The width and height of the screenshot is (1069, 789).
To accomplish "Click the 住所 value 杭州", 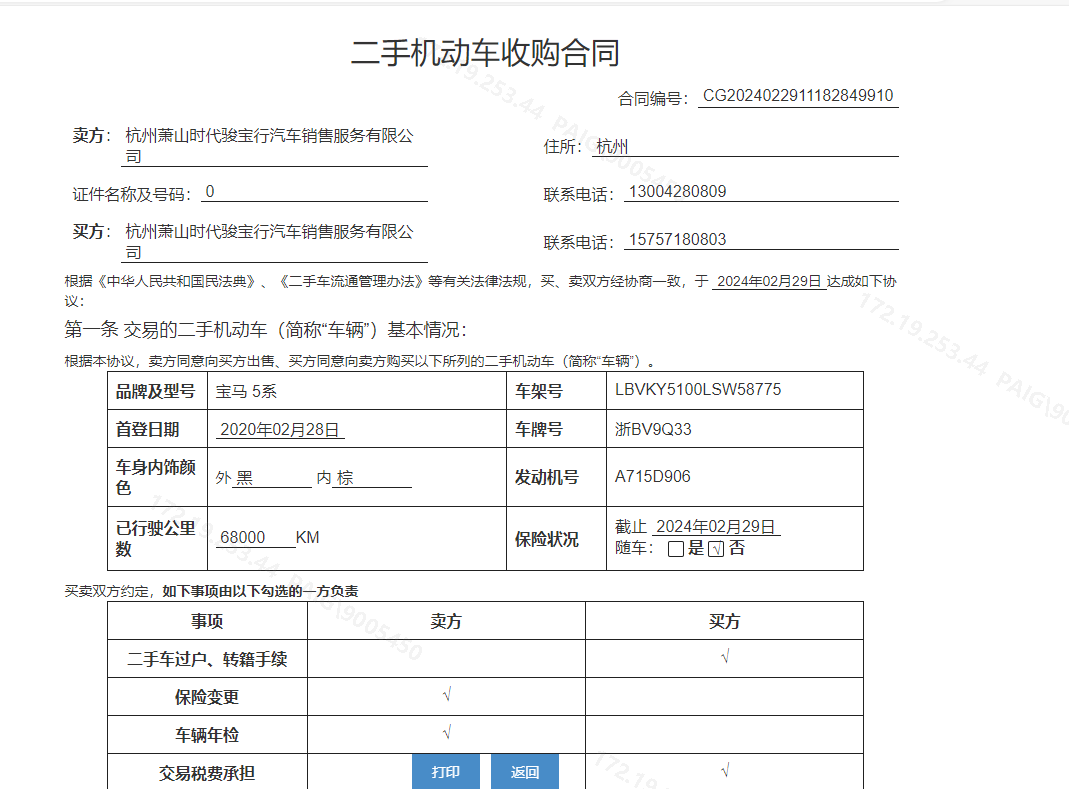I will (612, 147).
